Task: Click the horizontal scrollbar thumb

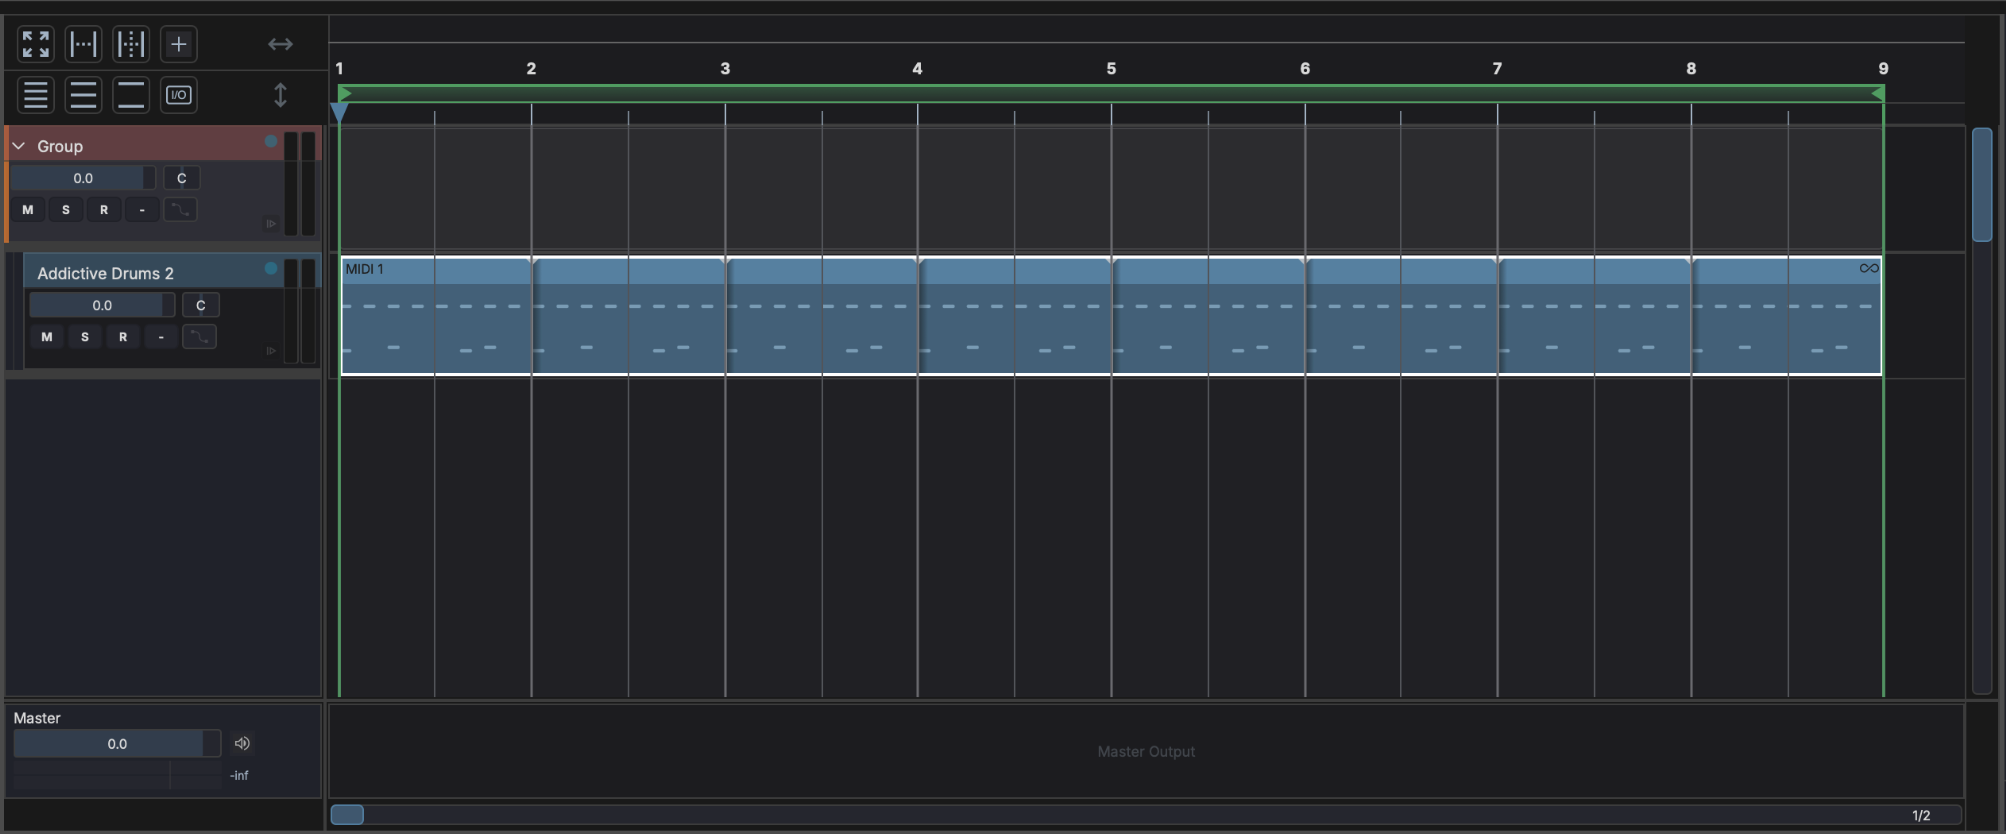Action: coord(347,814)
